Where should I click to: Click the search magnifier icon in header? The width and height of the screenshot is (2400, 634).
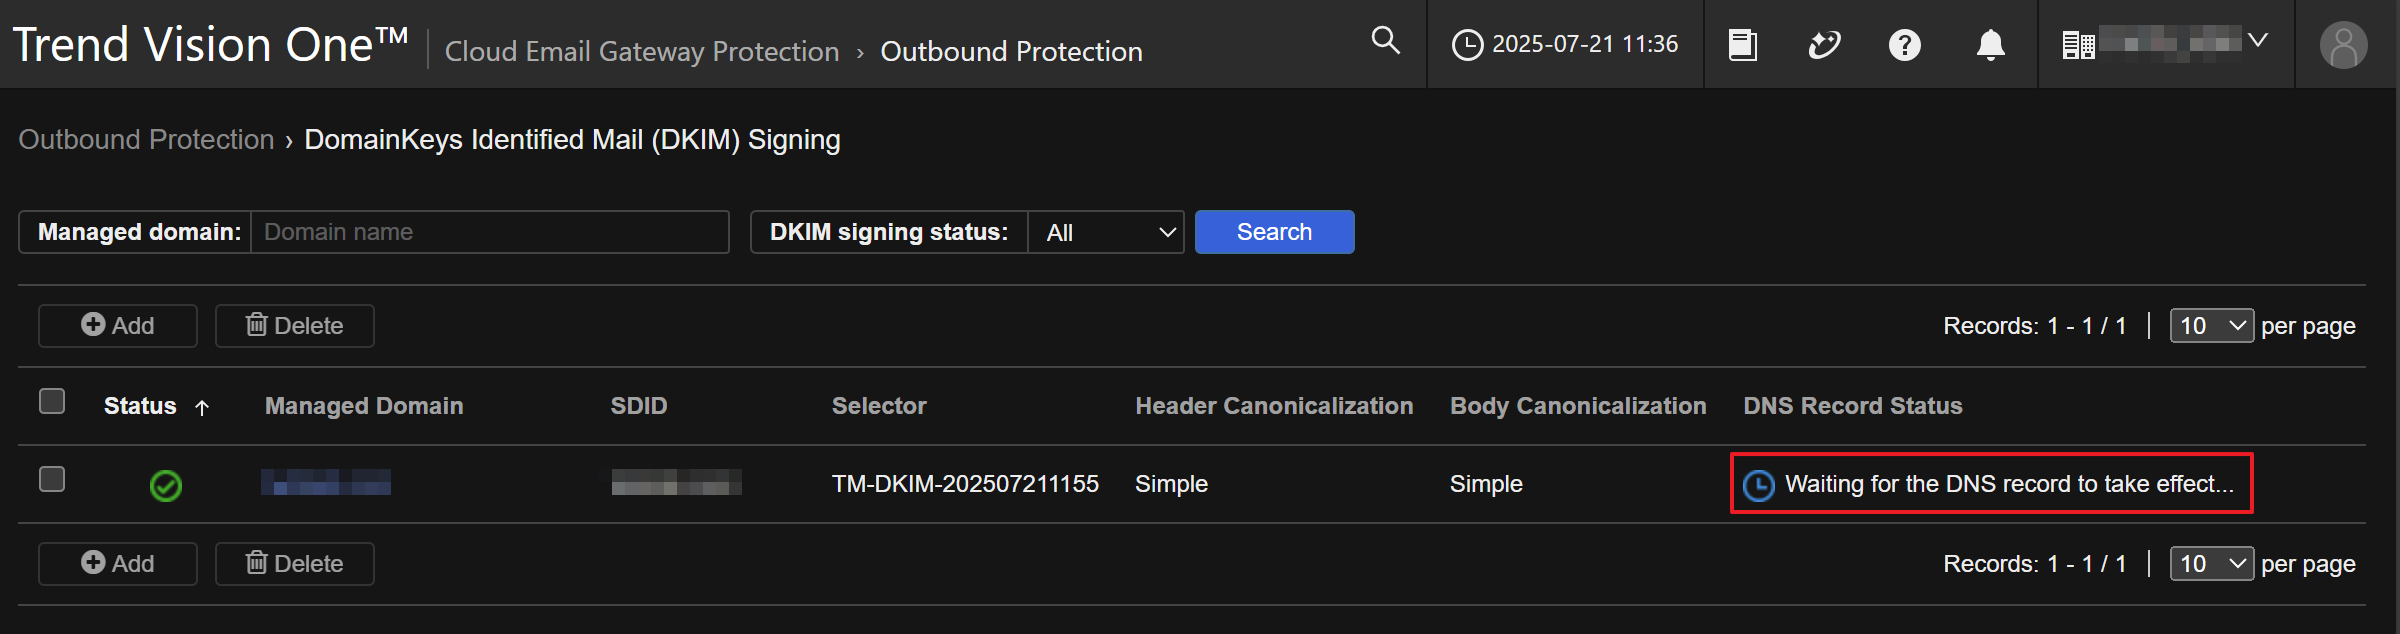coord(1385,41)
